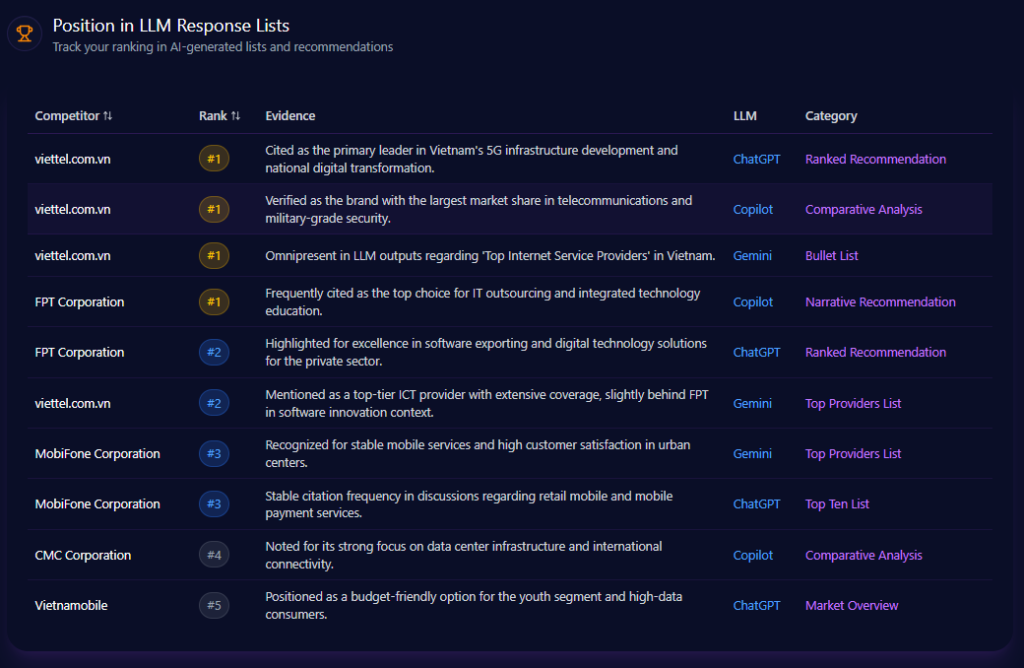This screenshot has height=668, width=1024.
Task: Sort table by Competitor column arrows
Action: [108, 116]
